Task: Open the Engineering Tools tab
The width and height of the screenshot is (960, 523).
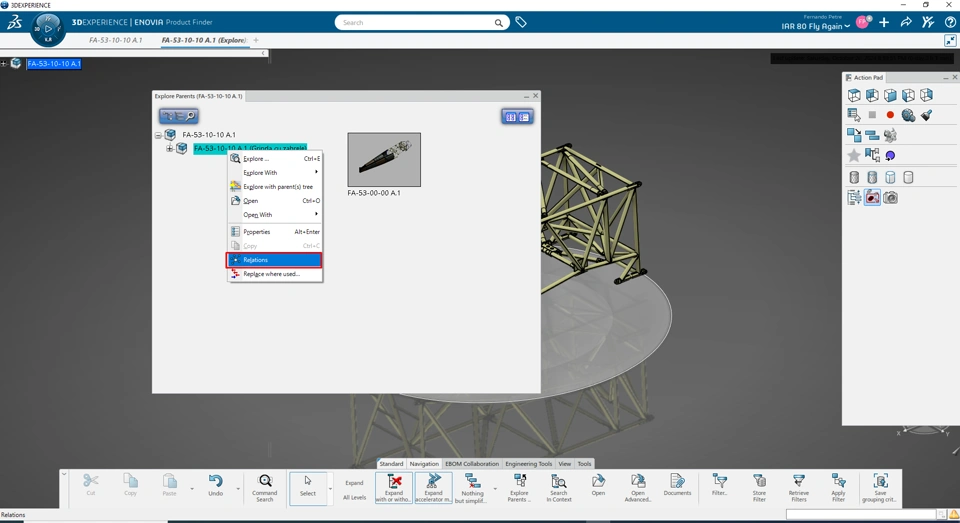Action: tap(528, 464)
